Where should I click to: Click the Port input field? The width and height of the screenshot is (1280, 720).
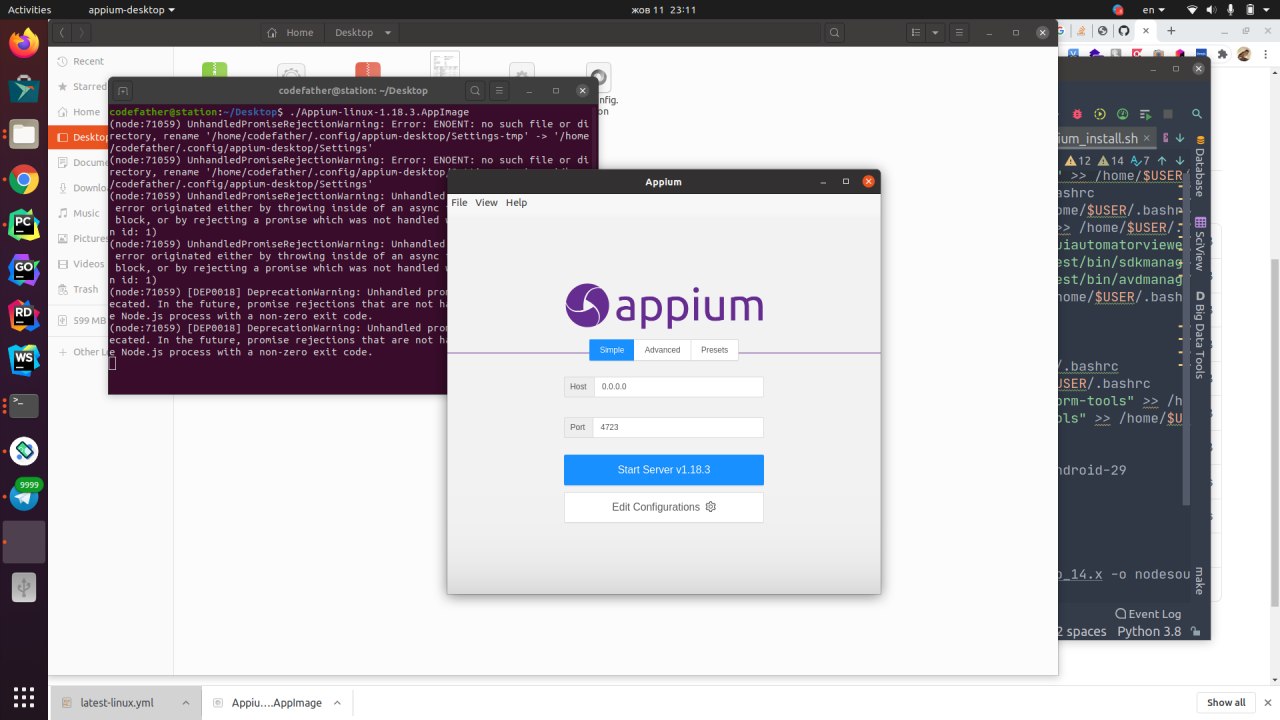(678, 427)
